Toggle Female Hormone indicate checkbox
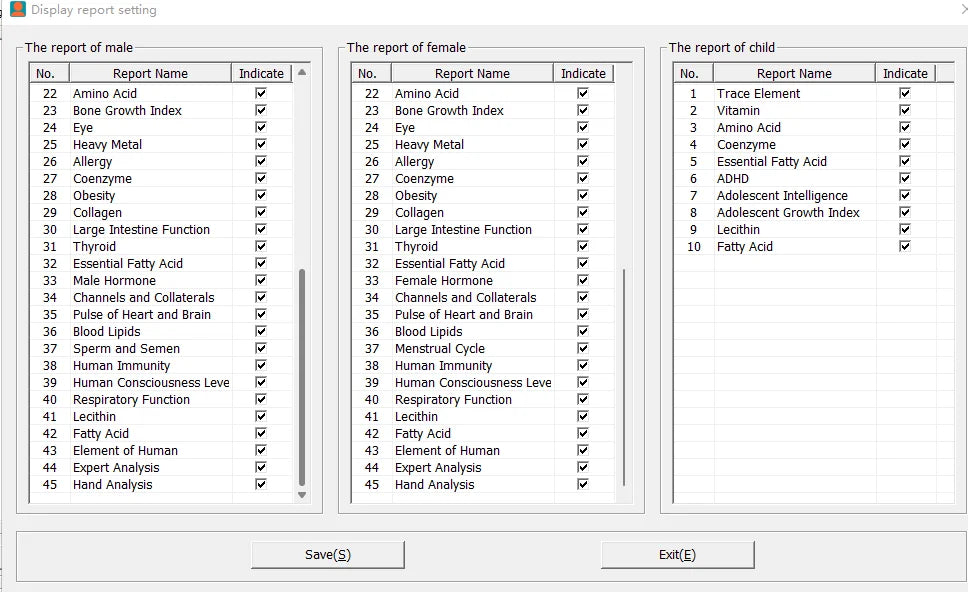Screen dimensions: 968x592 (x=583, y=280)
